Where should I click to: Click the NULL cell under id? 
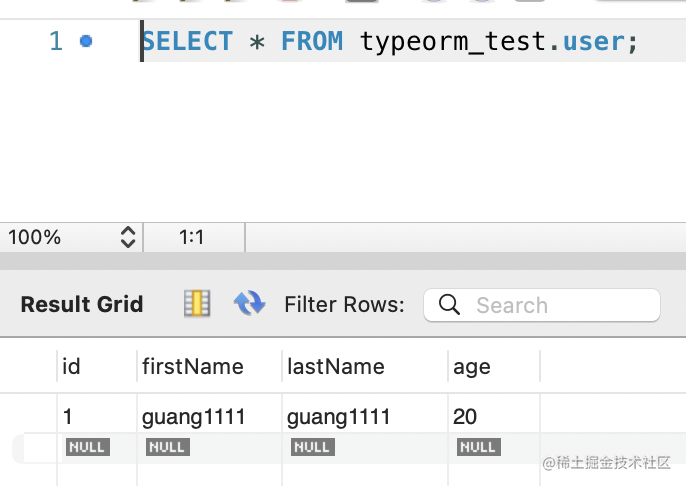click(87, 447)
